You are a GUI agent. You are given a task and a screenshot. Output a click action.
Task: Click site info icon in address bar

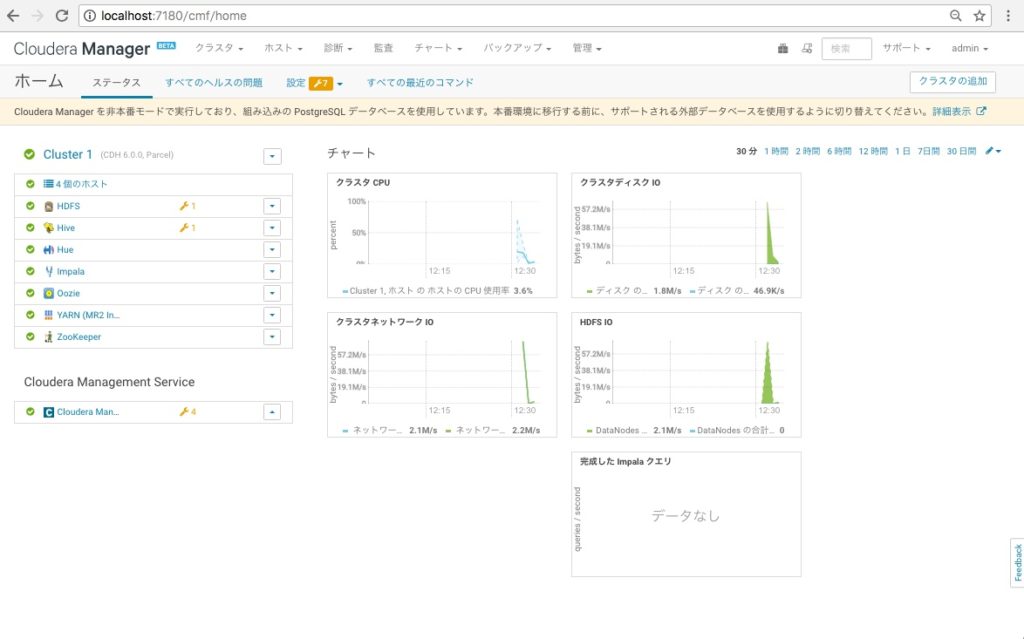point(89,16)
